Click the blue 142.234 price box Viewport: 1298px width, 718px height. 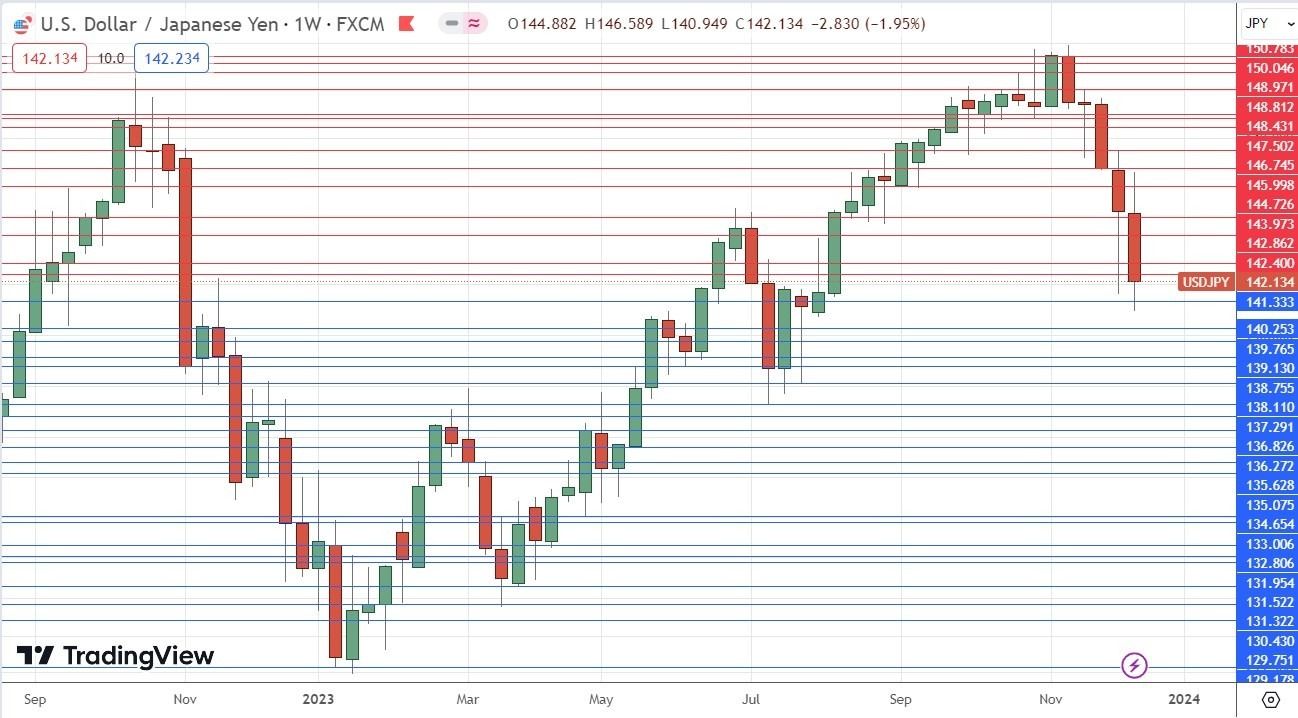click(171, 58)
